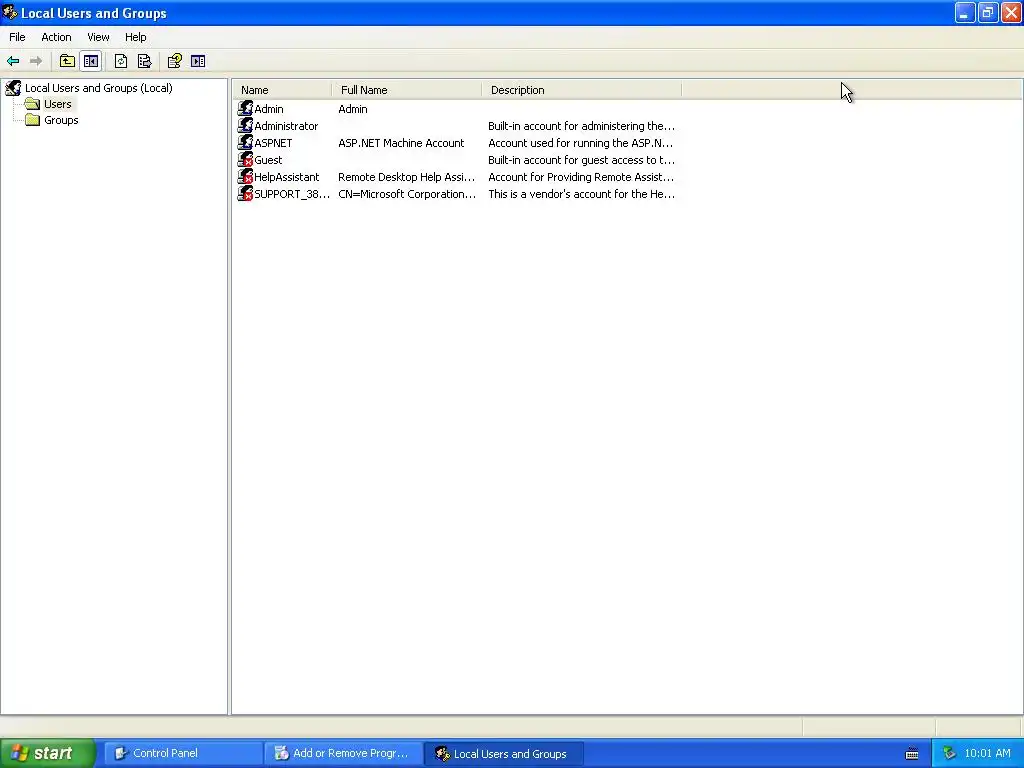Select the Admin user name
This screenshot has width=1024, height=768.
coord(268,109)
